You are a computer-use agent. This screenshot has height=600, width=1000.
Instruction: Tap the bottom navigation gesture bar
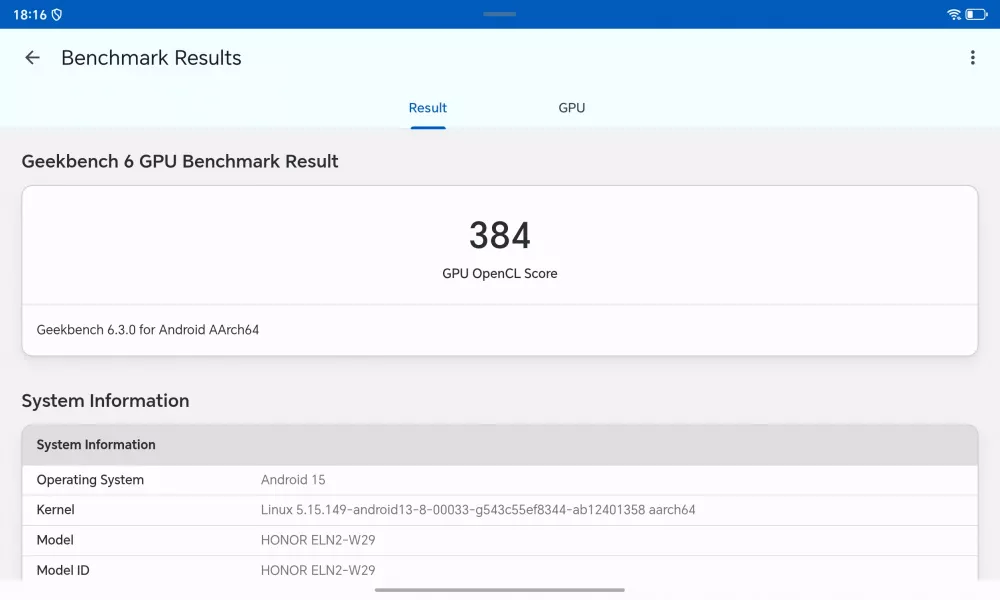click(x=500, y=590)
